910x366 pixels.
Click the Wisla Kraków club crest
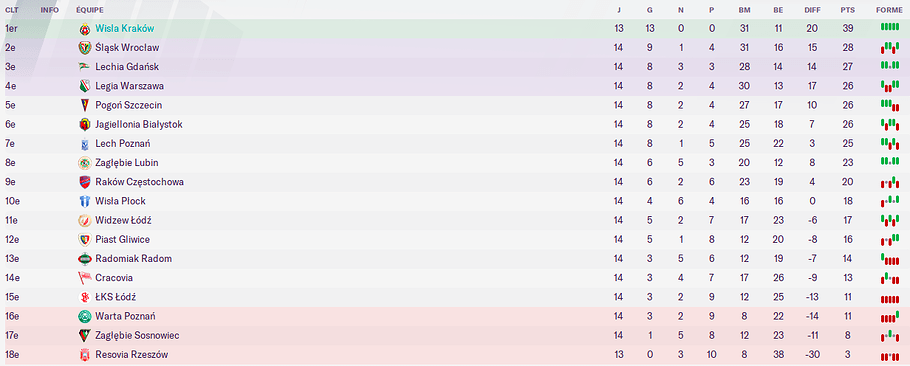pyautogui.click(x=85, y=28)
